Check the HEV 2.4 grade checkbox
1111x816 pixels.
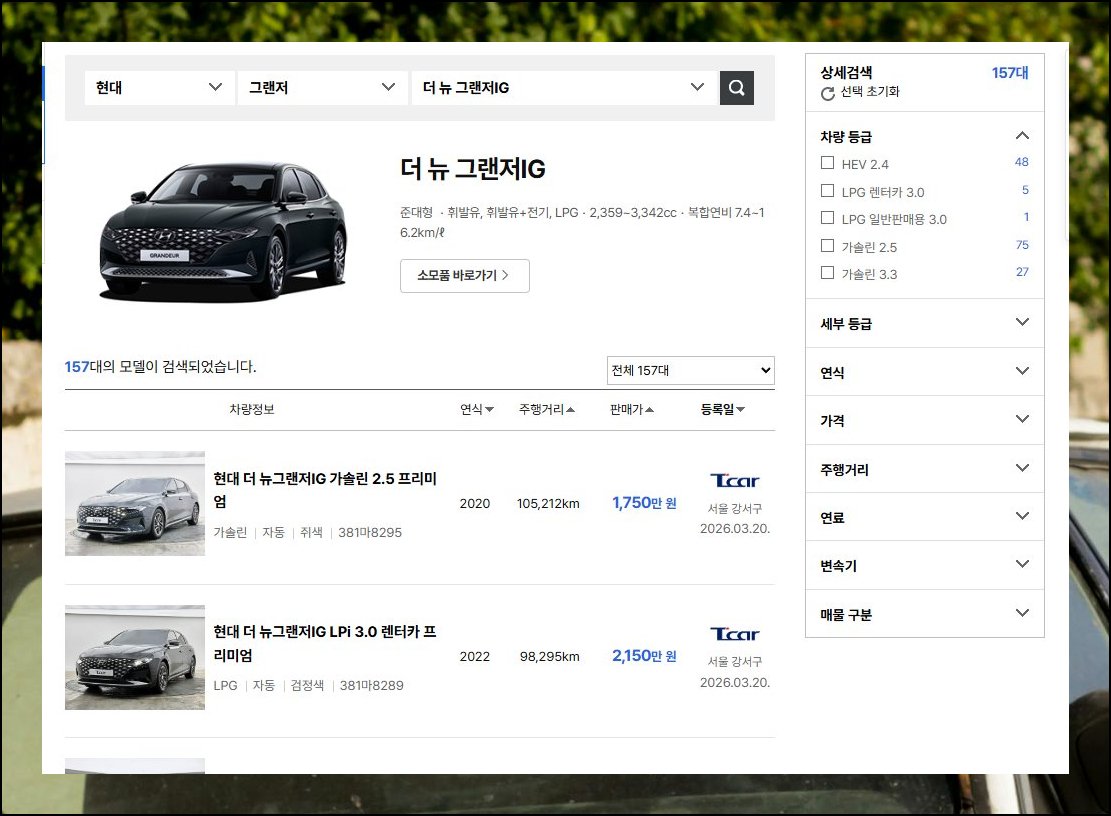[x=827, y=163]
